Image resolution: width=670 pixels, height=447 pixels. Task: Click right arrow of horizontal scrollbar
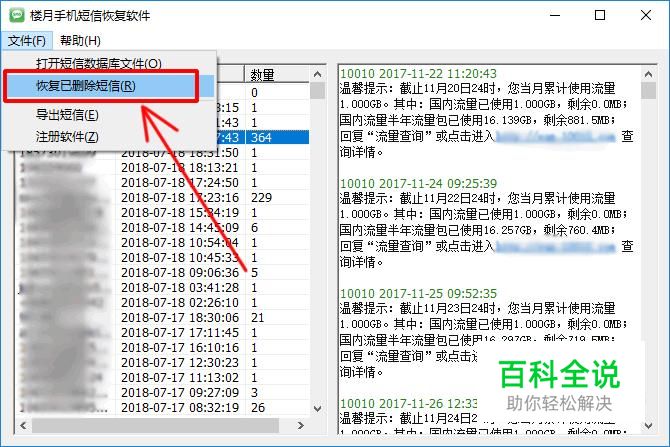(301, 426)
